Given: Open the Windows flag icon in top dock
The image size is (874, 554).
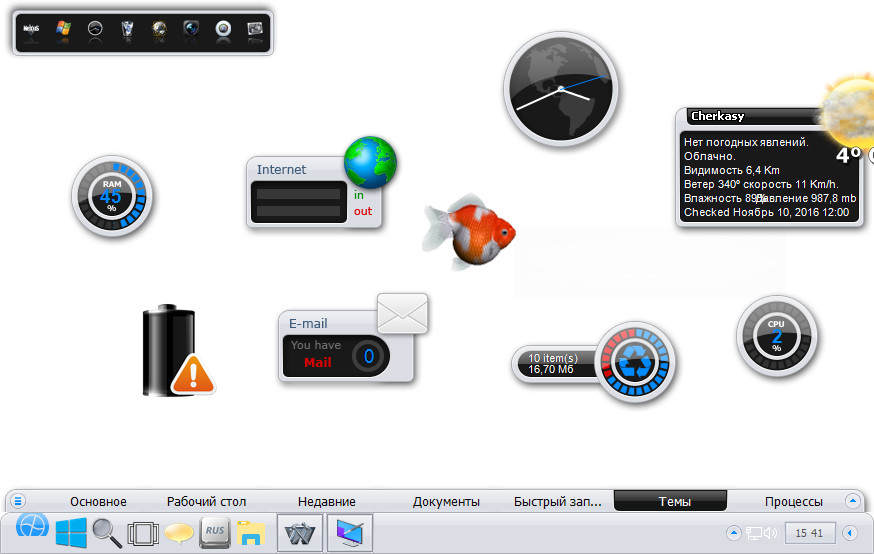Looking at the screenshot, I should point(63,30).
